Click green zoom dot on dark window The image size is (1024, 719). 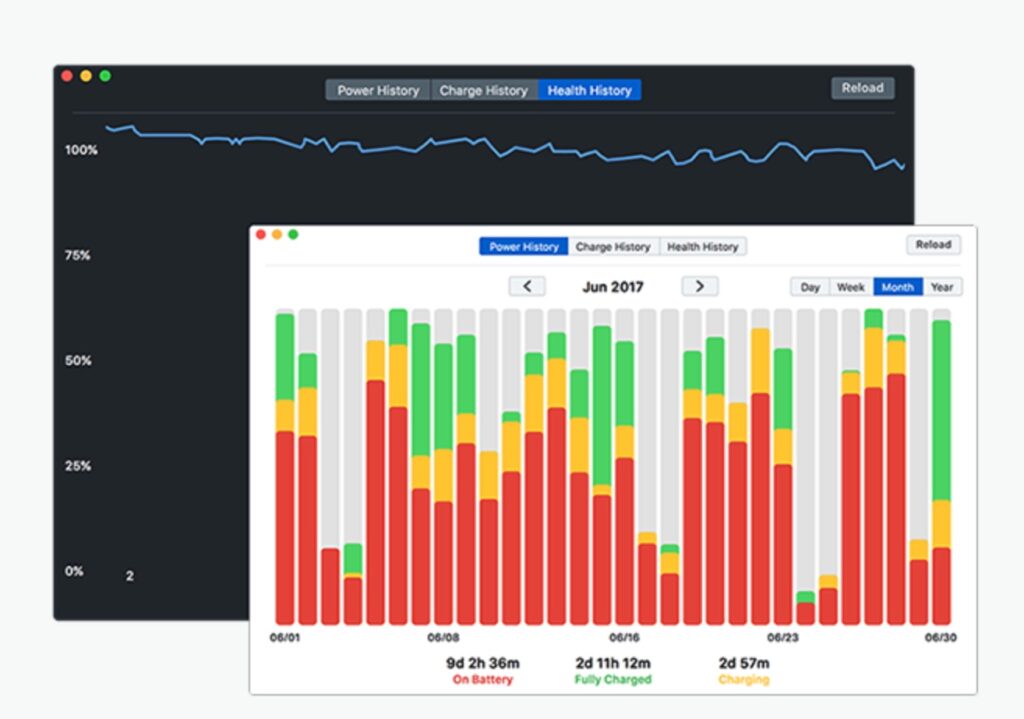pyautogui.click(x=105, y=76)
